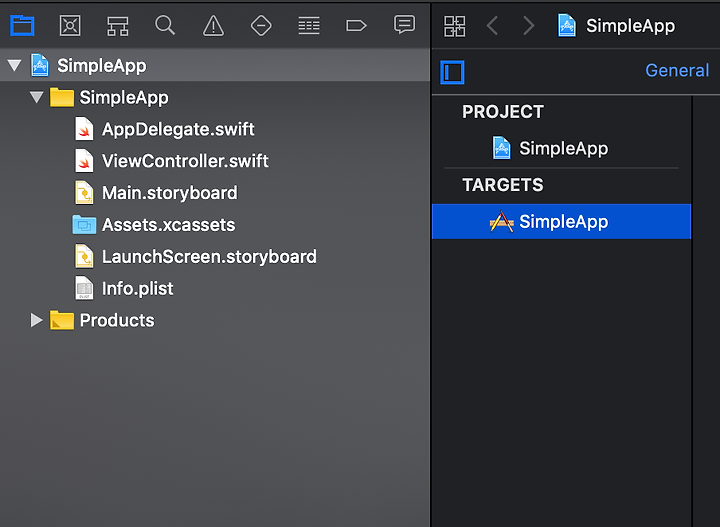Show the Breakpoint navigator tag icon
This screenshot has width=720, height=527.
(x=356, y=26)
